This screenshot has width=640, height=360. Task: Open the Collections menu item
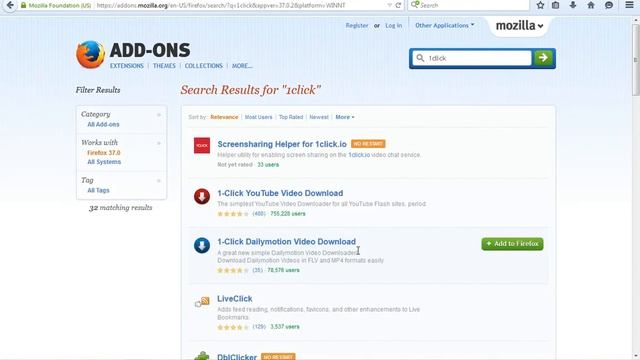click(204, 66)
